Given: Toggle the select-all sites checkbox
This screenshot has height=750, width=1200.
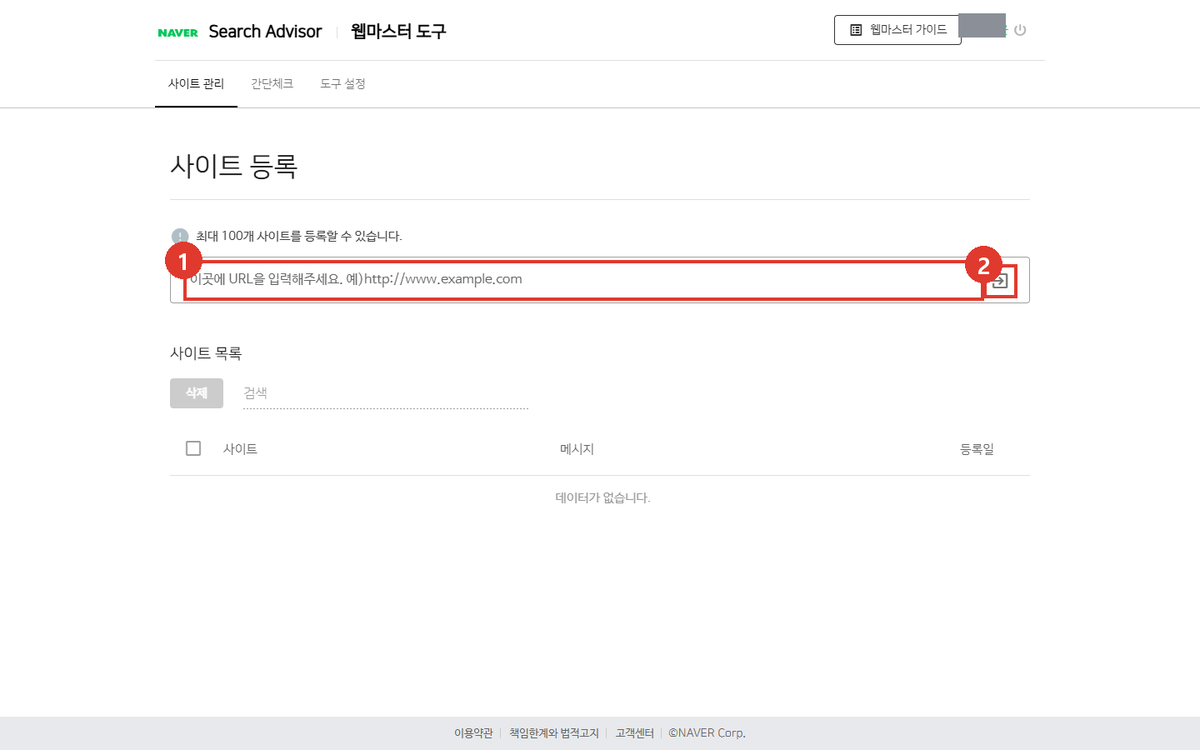Looking at the screenshot, I should [x=193, y=448].
